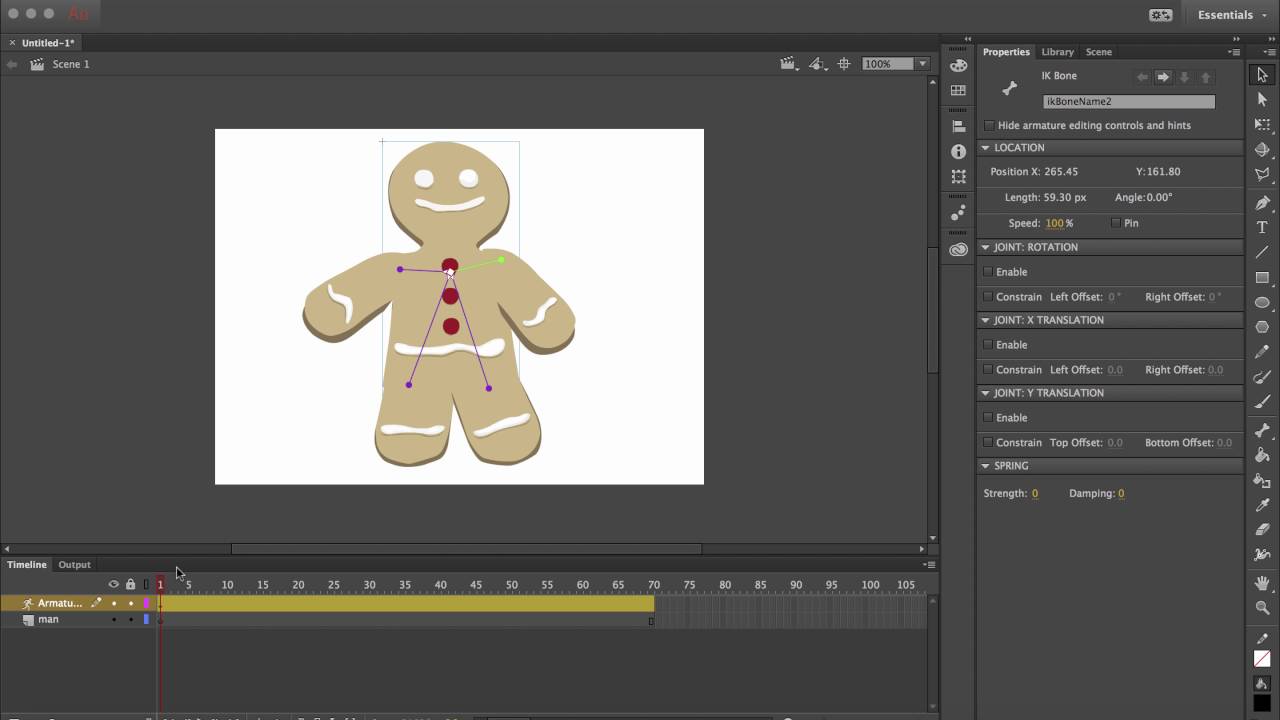The image size is (1280, 720).
Task: Click frame 70 on timeline ruler
Action: coord(654,585)
